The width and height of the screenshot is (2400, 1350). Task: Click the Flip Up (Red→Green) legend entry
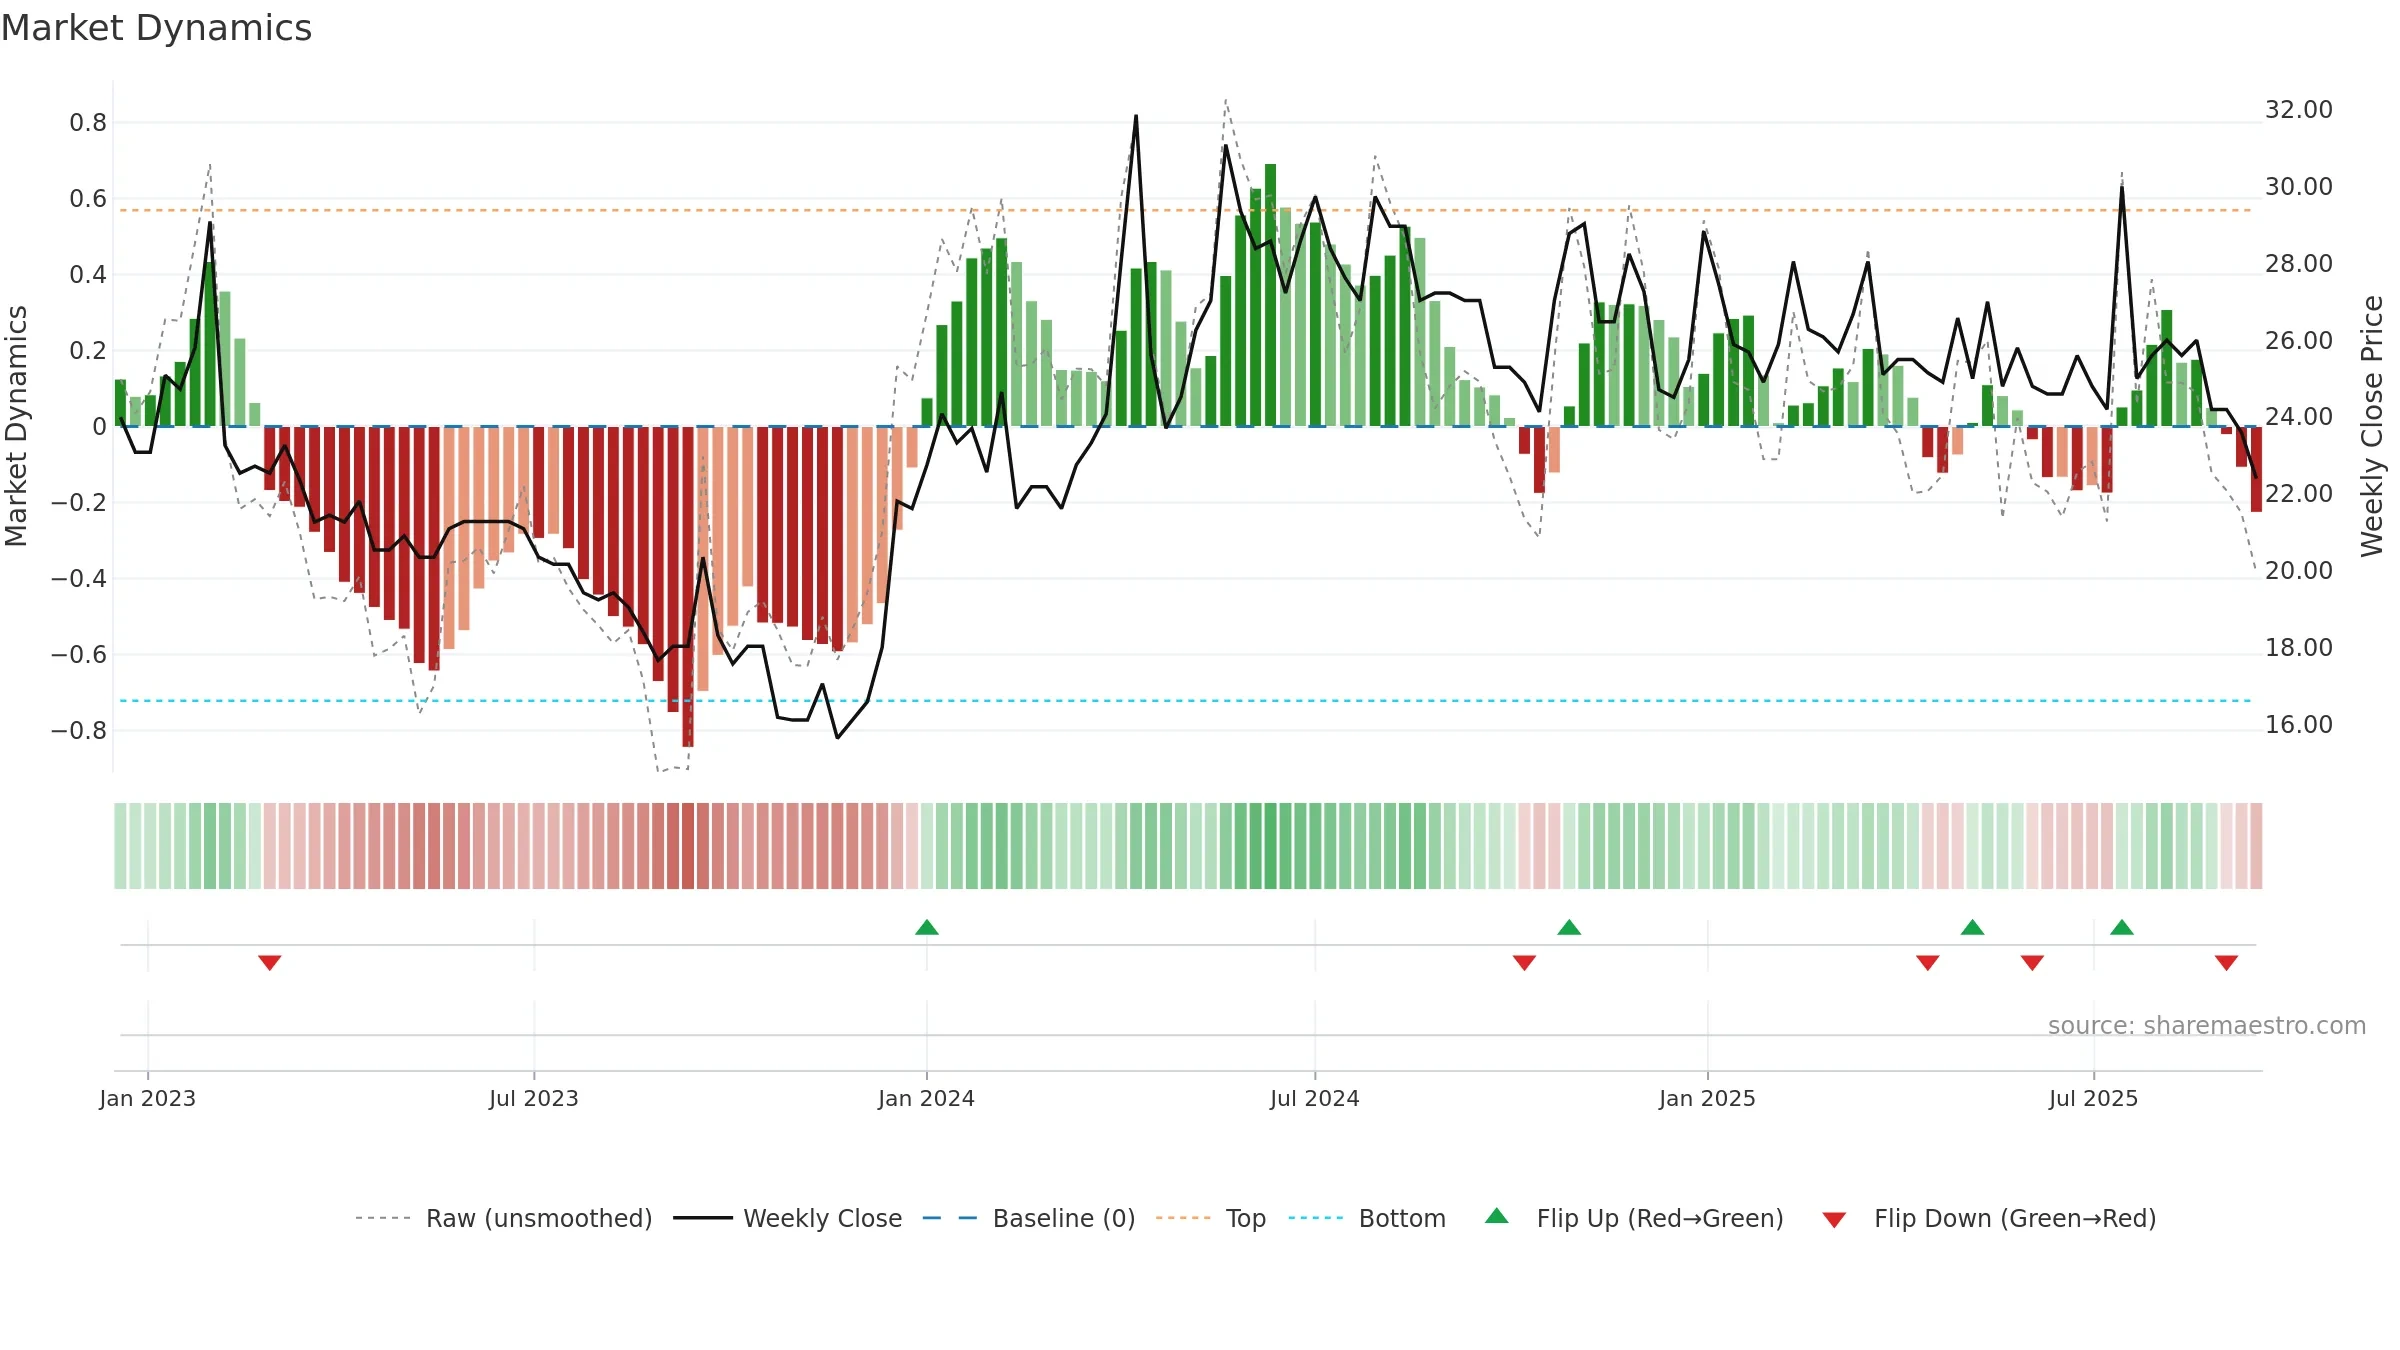pos(1635,1218)
